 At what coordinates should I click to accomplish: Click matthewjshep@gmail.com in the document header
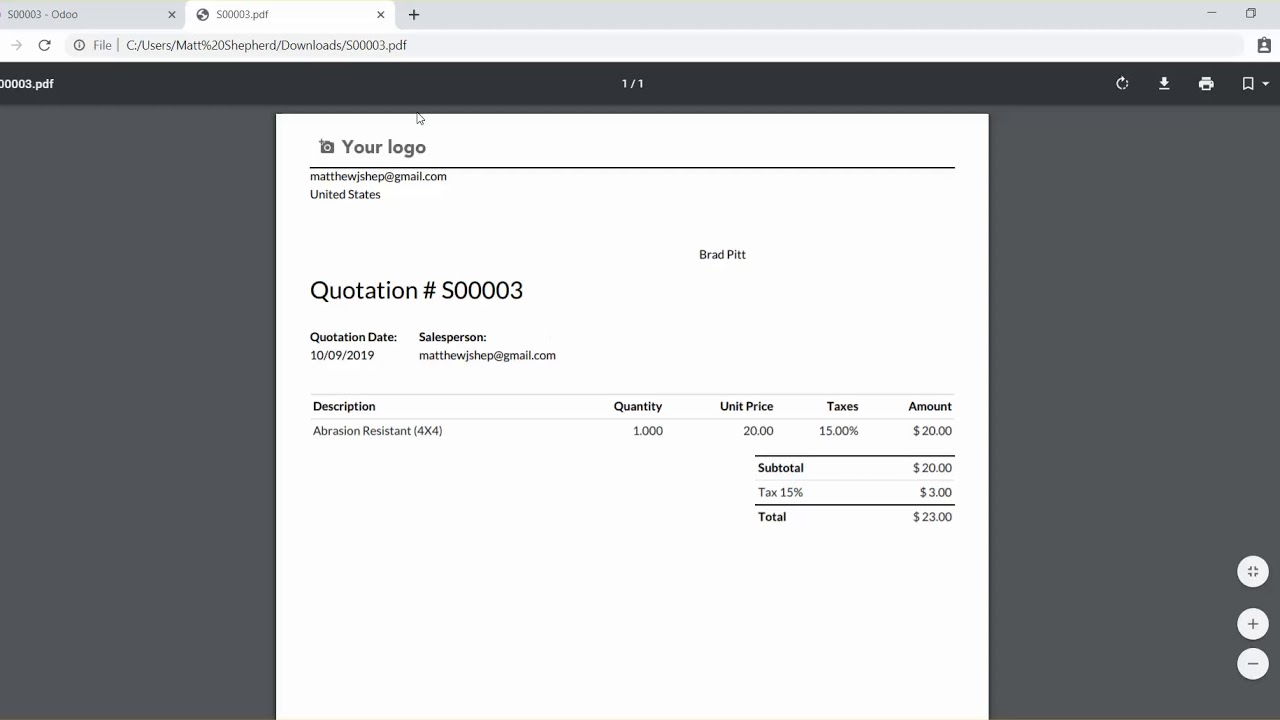378,176
